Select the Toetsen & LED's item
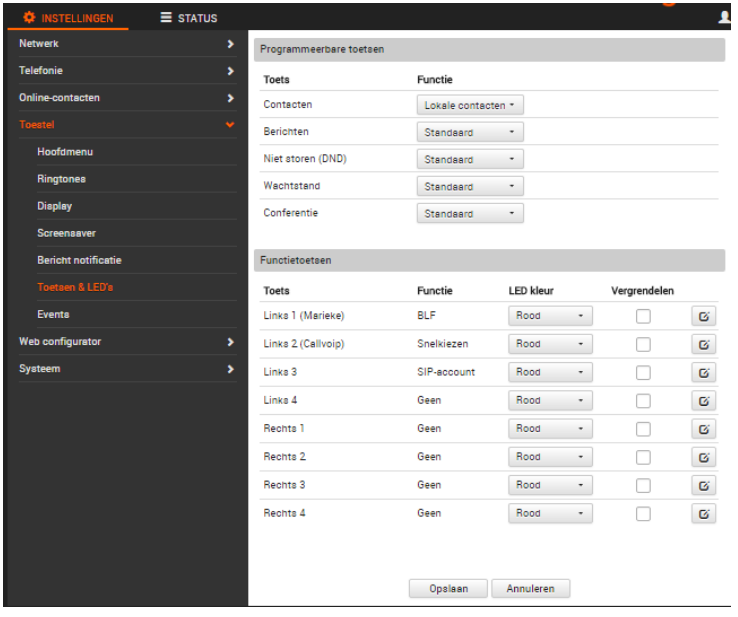738x617 pixels. pyautogui.click(x=137, y=288)
